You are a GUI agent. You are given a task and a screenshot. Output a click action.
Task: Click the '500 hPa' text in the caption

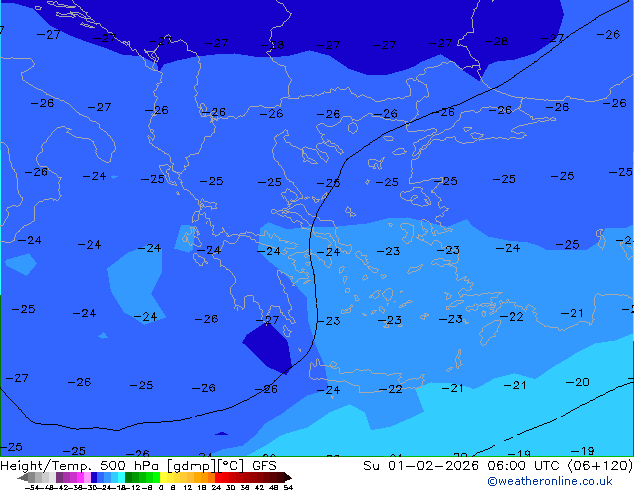[x=130, y=465]
